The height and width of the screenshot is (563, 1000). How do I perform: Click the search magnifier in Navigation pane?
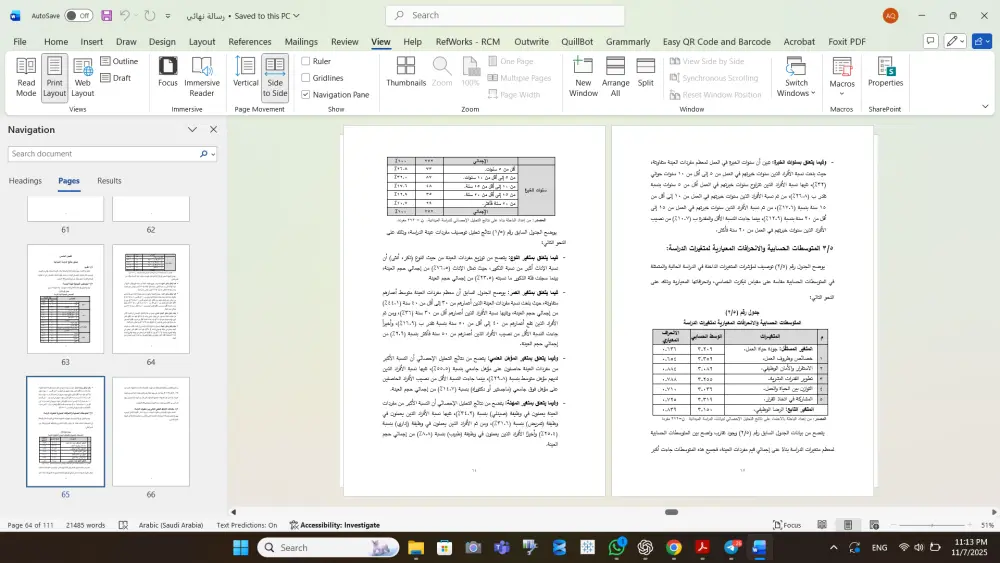click(x=203, y=154)
